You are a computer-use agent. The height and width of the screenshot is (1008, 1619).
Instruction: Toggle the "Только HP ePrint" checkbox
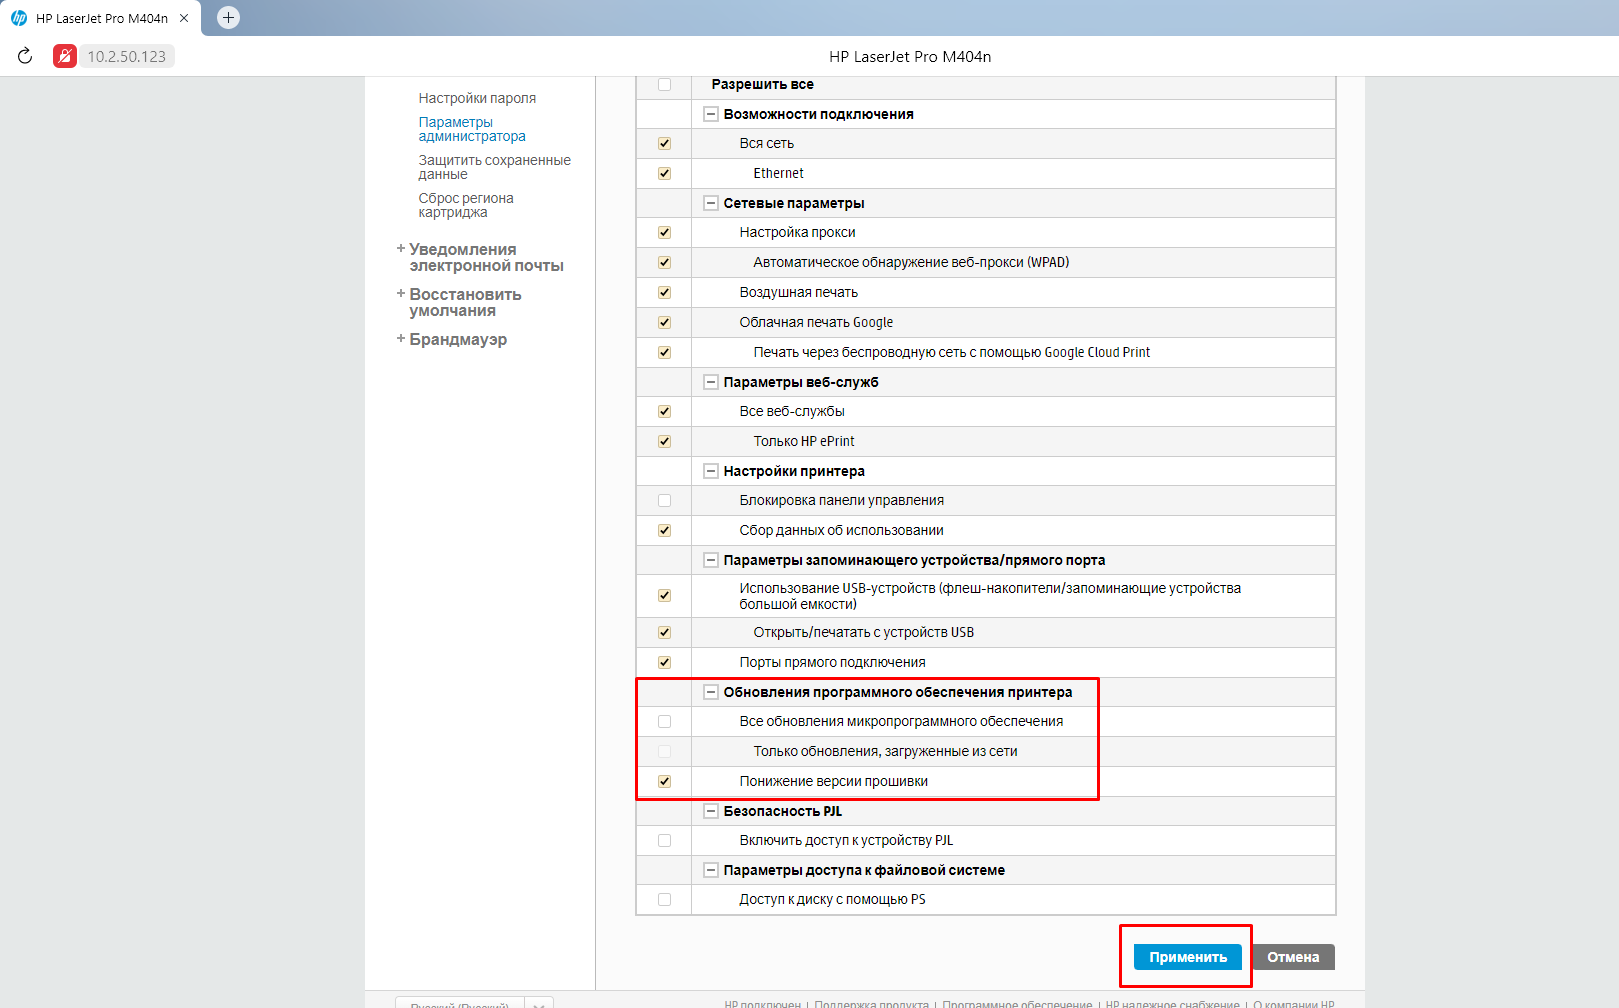(665, 442)
